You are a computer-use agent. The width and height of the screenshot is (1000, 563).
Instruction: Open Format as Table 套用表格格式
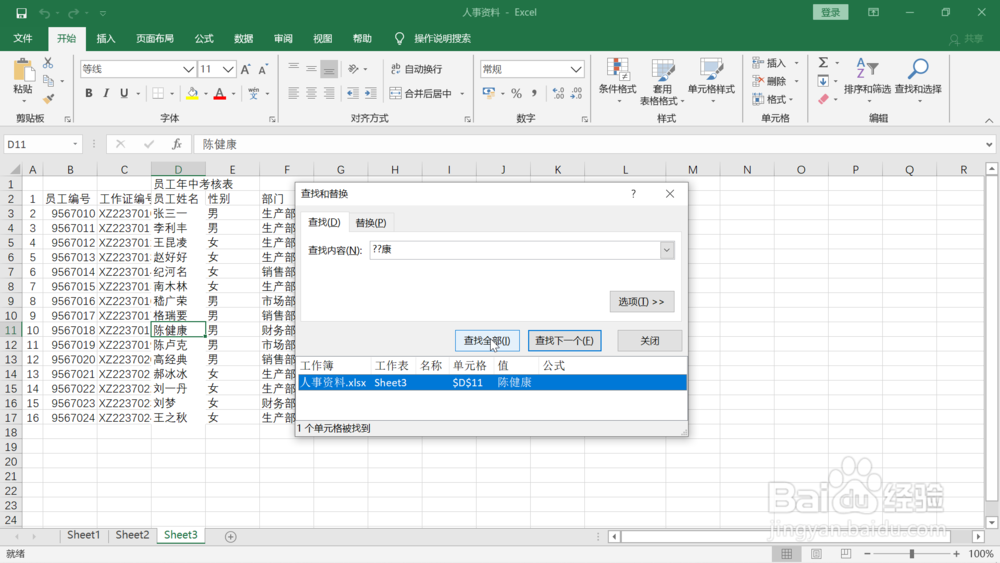click(x=662, y=82)
